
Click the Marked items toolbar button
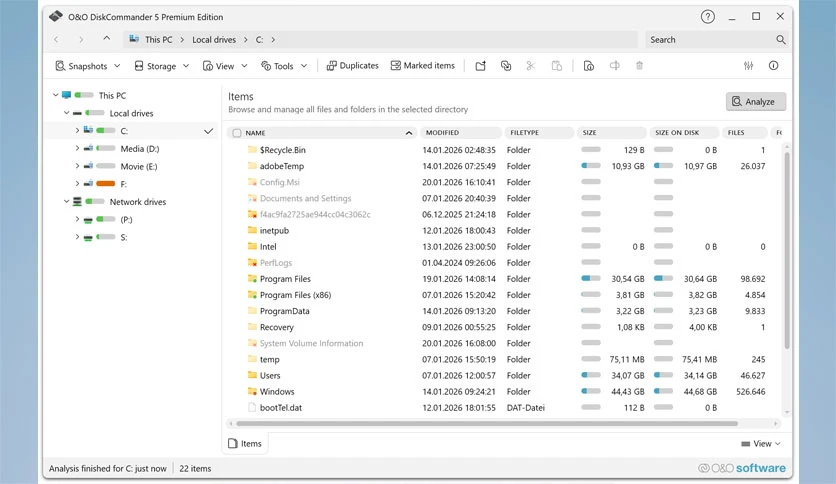(423, 66)
